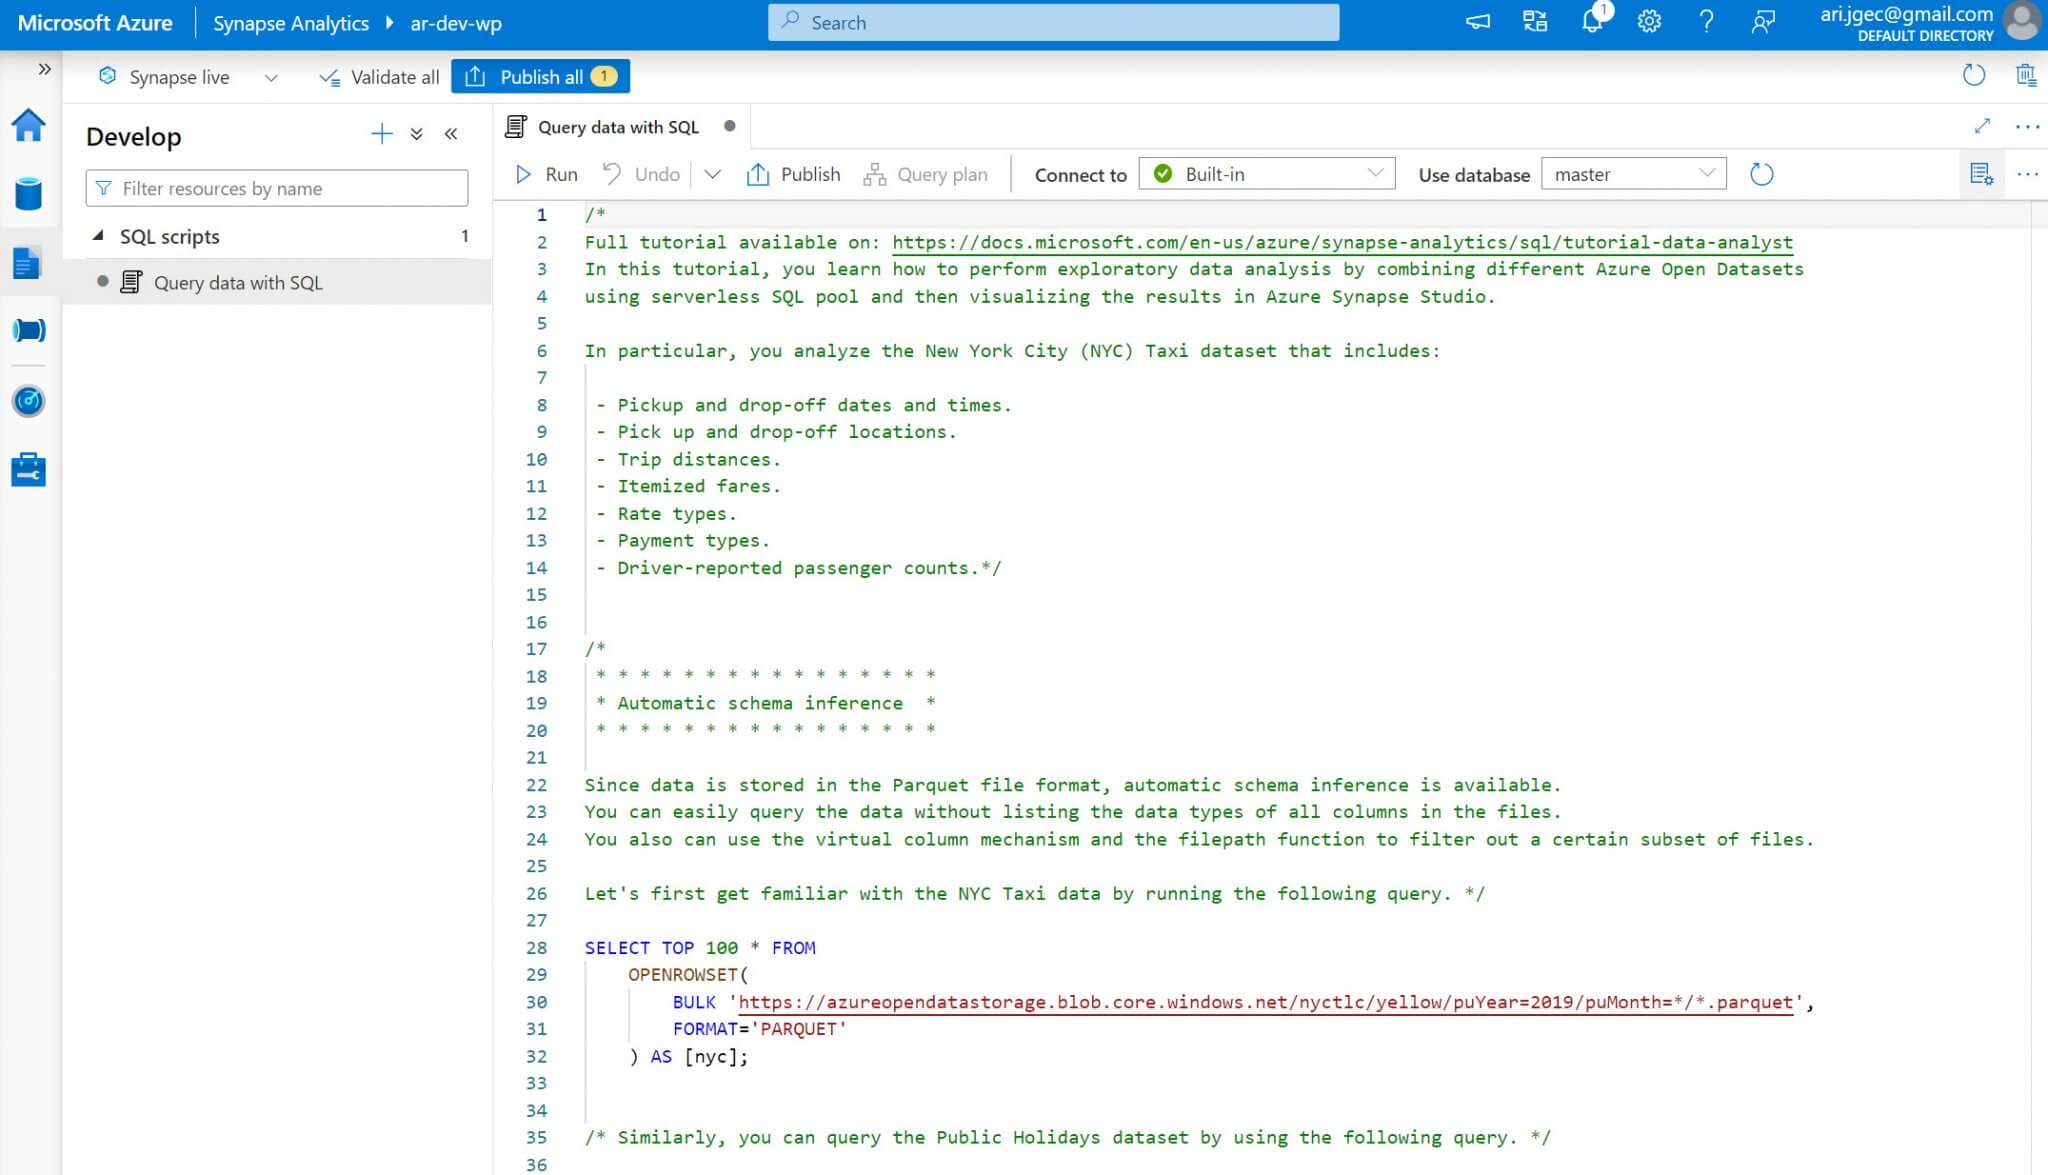Open notifications with the bell icon
This screenshot has height=1175, width=2048.
coord(1593,22)
